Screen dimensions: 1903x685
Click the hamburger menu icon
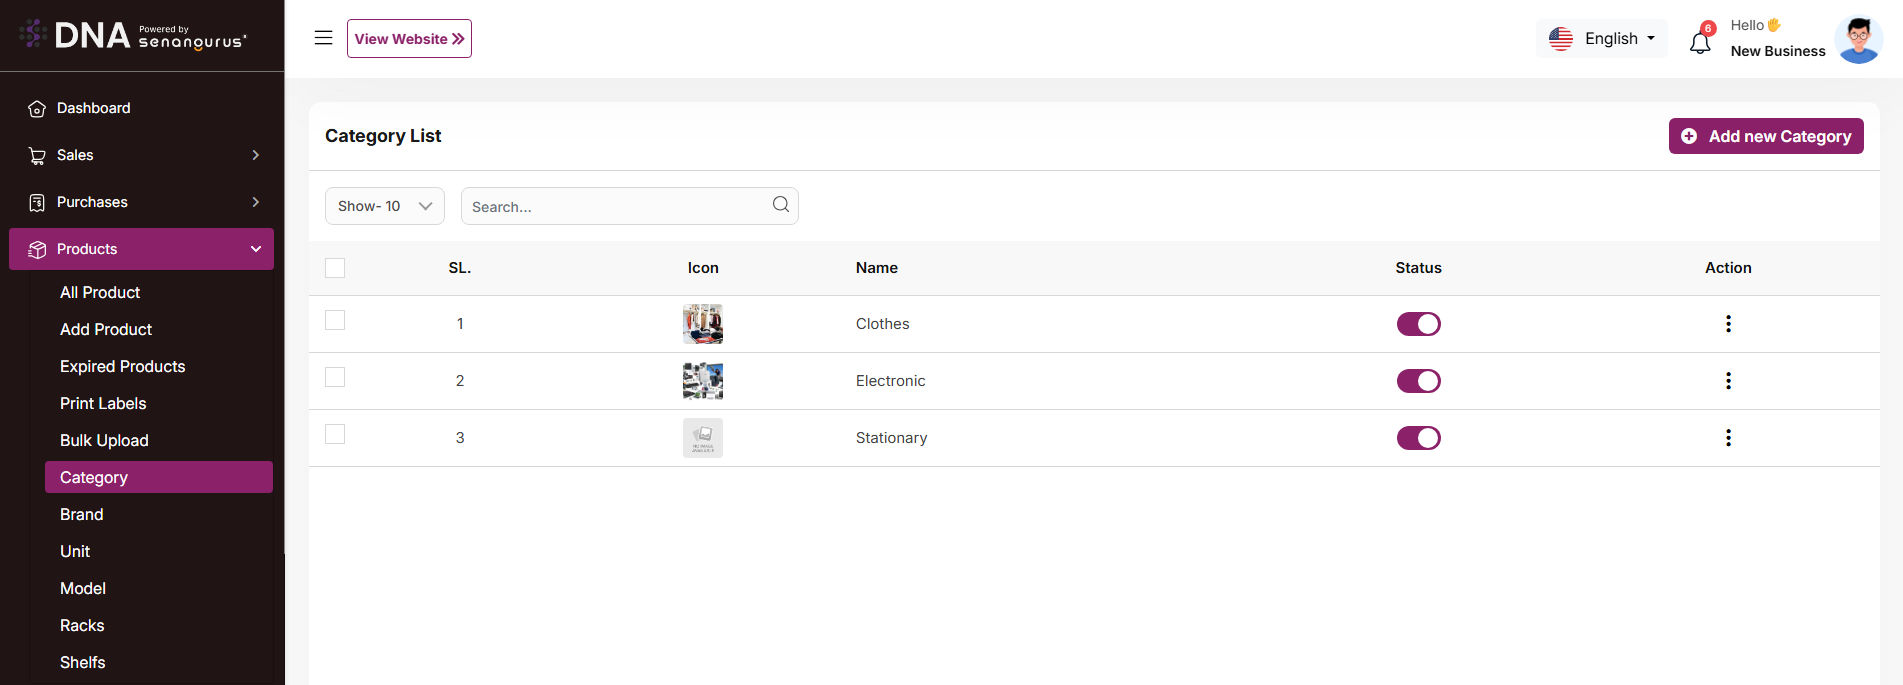[323, 38]
